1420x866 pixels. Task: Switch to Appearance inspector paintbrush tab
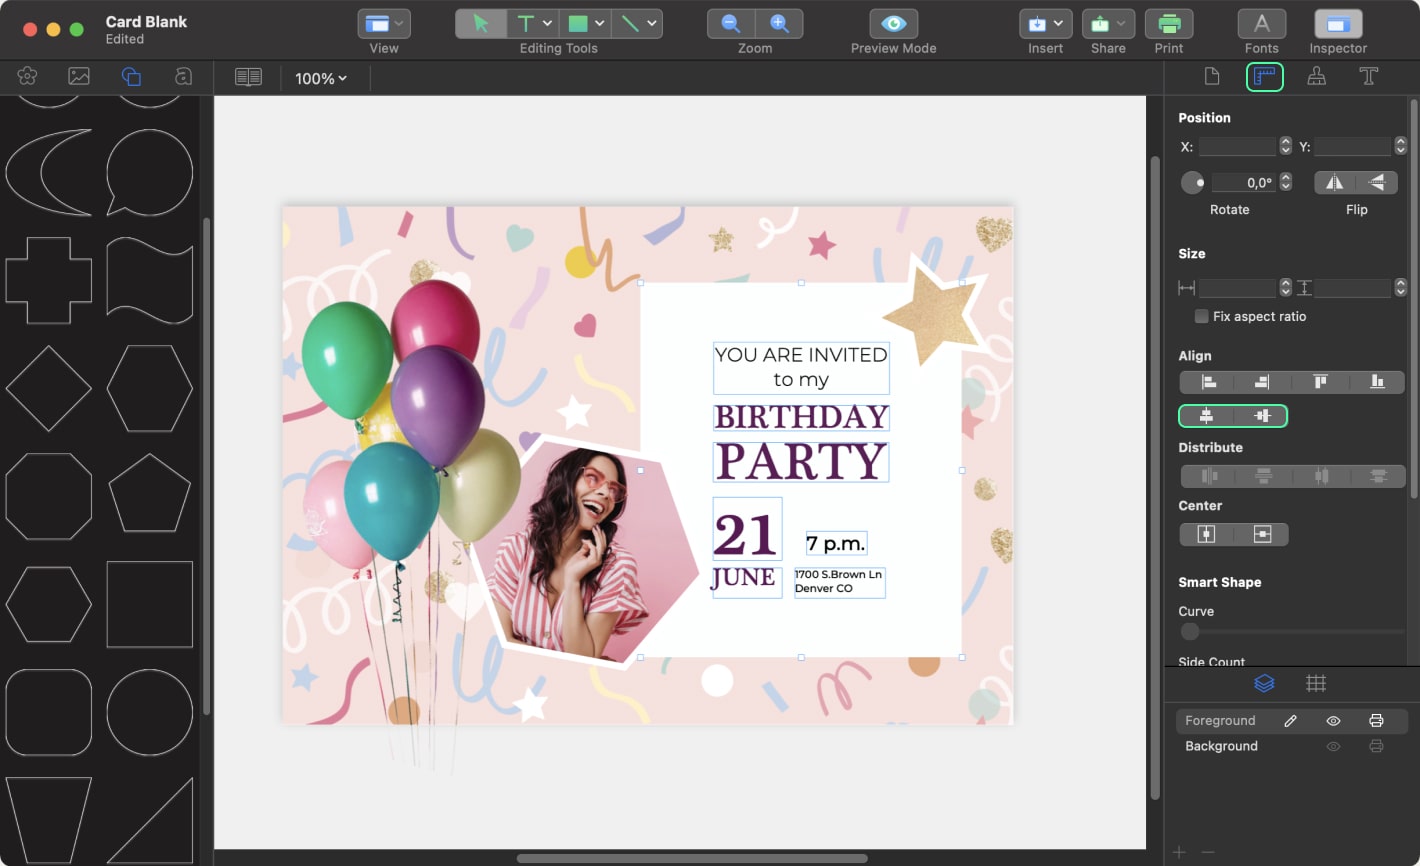1317,76
